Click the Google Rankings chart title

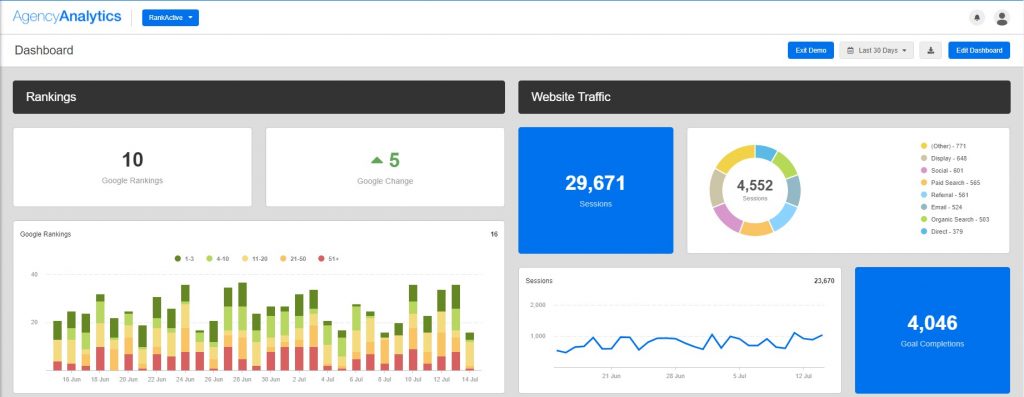click(46, 234)
